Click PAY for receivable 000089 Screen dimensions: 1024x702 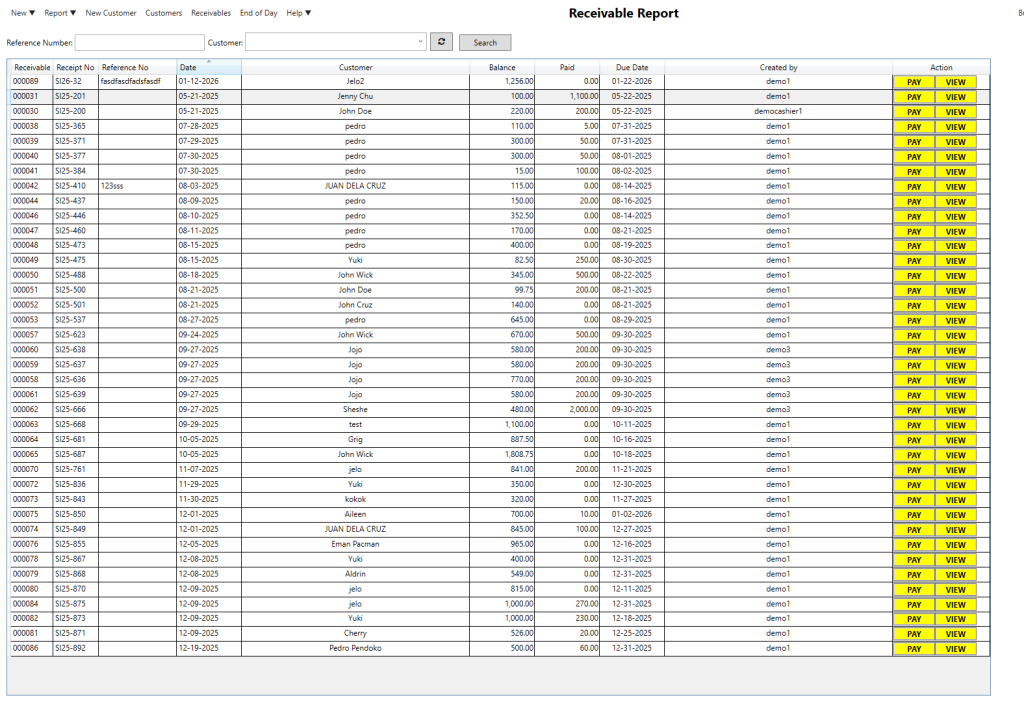tap(914, 82)
